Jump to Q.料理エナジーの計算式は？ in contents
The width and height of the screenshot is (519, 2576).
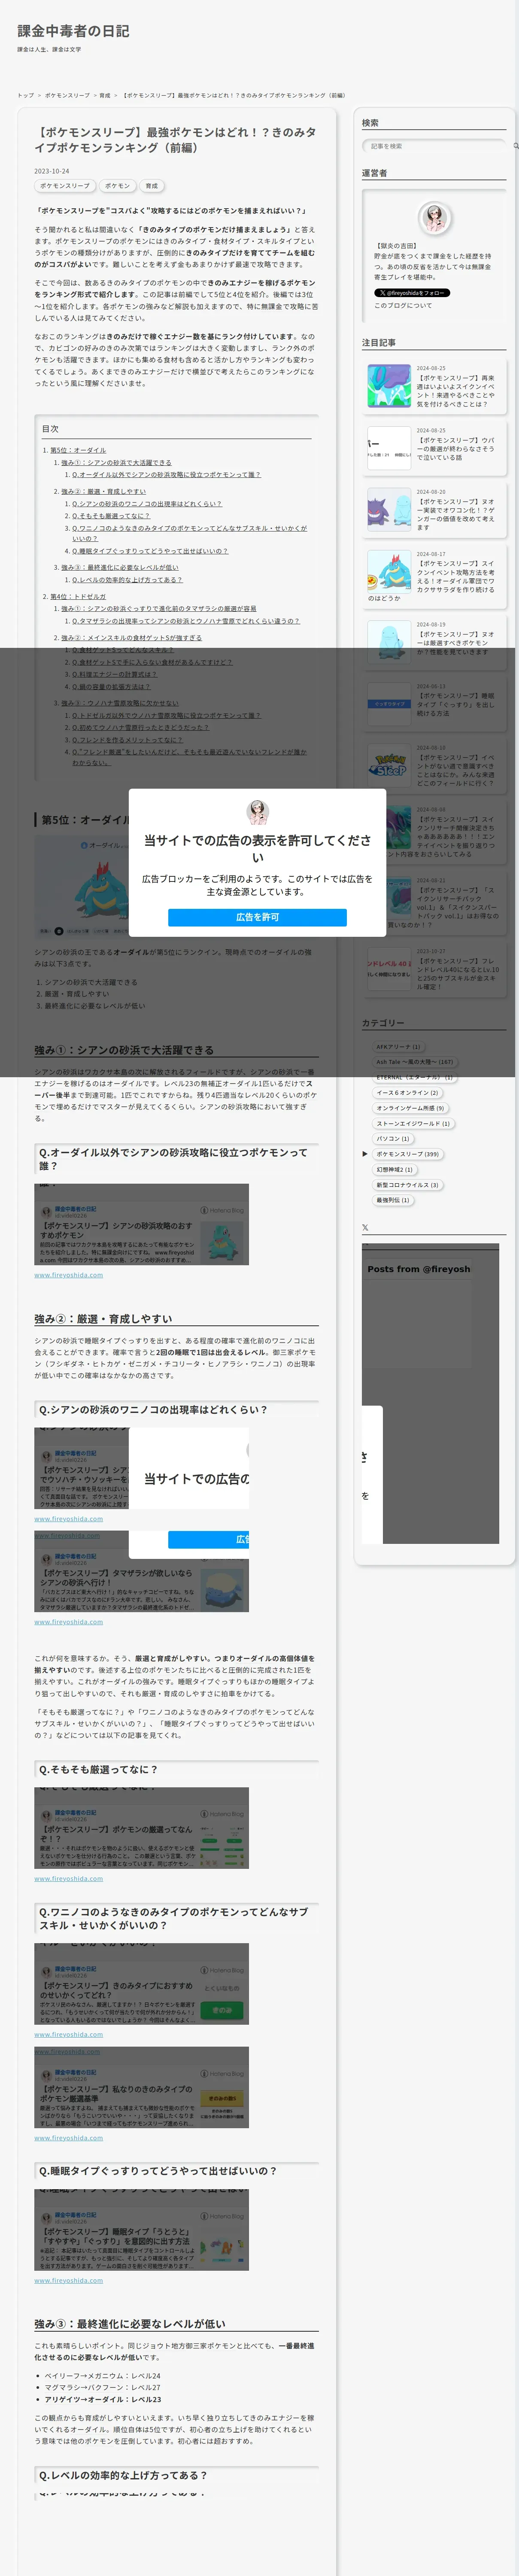[x=114, y=674]
